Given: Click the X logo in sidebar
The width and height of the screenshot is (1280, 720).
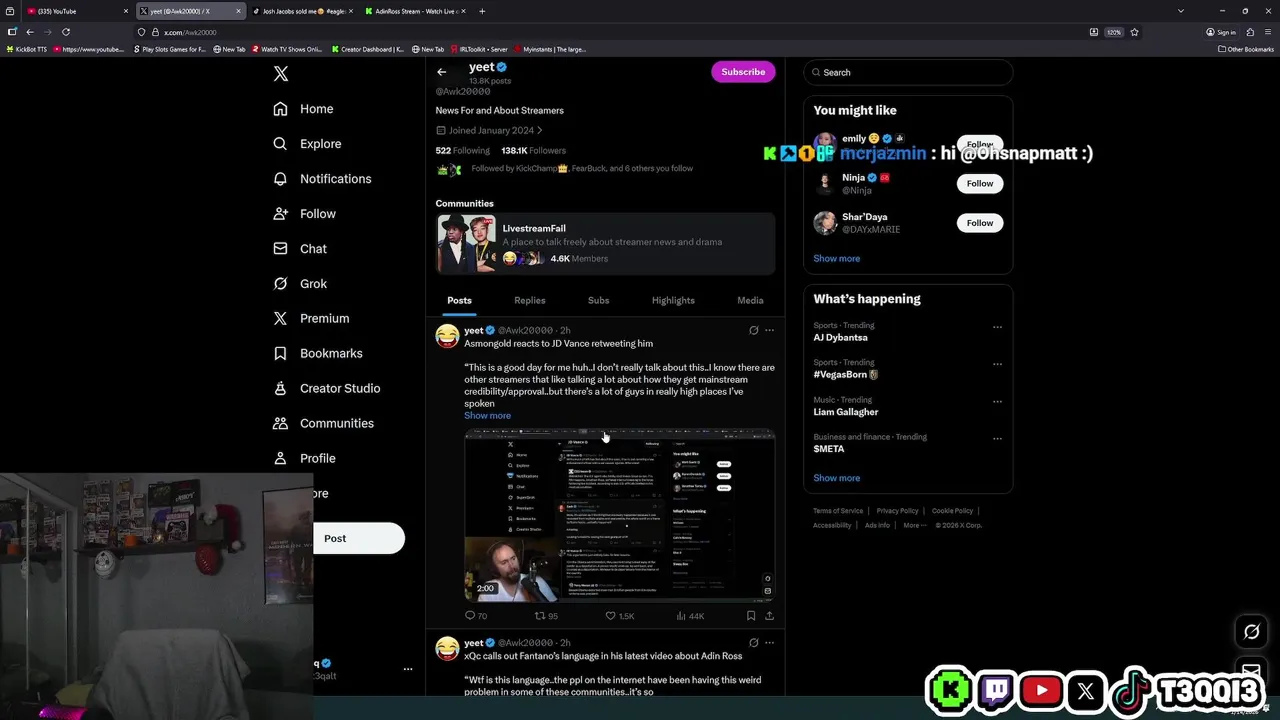Looking at the screenshot, I should (281, 74).
